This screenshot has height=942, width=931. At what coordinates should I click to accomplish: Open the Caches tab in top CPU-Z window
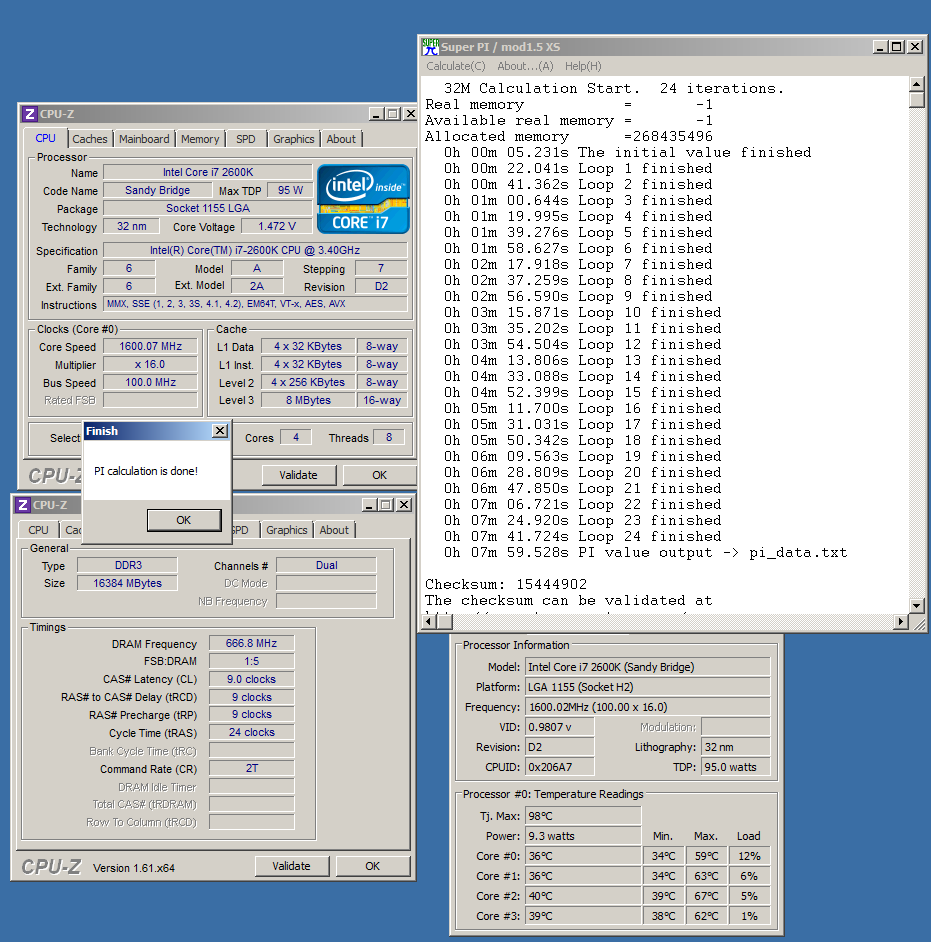[x=89, y=139]
